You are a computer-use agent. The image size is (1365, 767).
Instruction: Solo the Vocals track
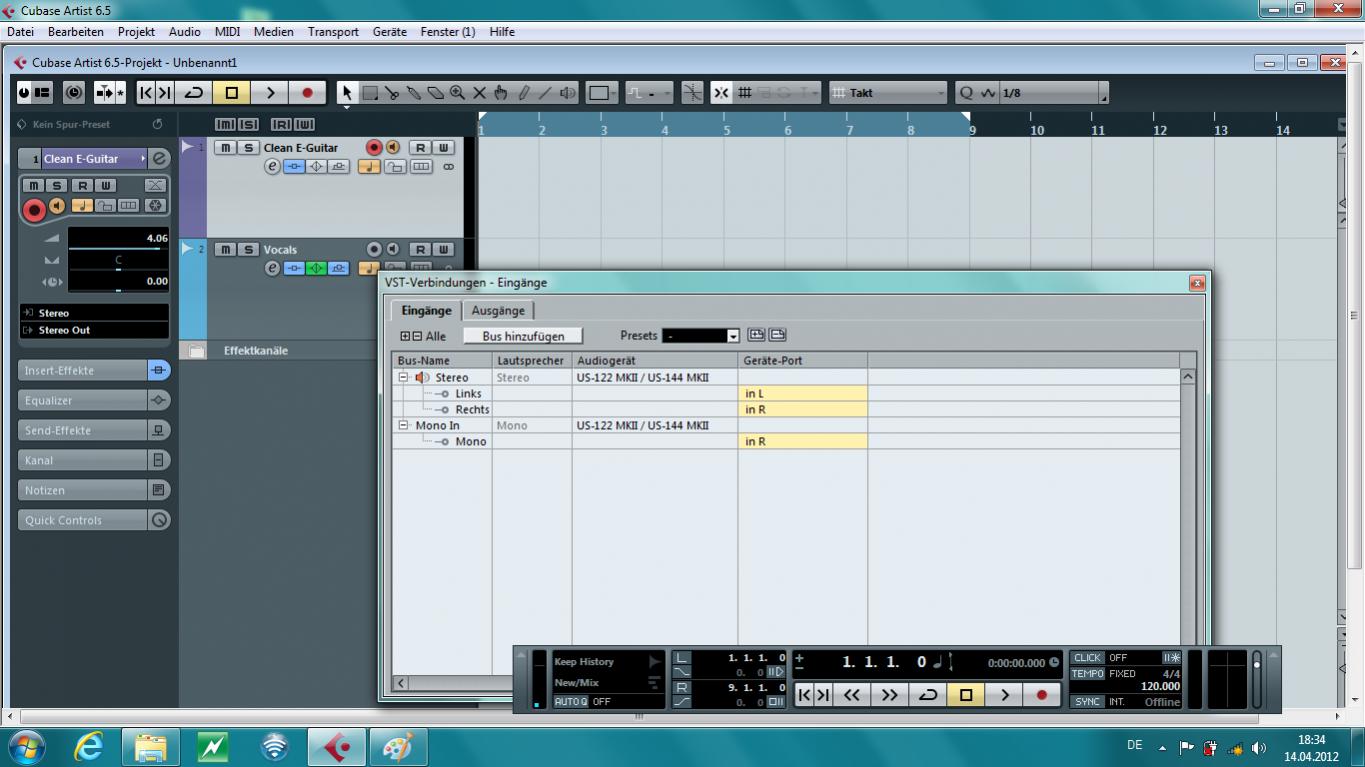[x=248, y=249]
